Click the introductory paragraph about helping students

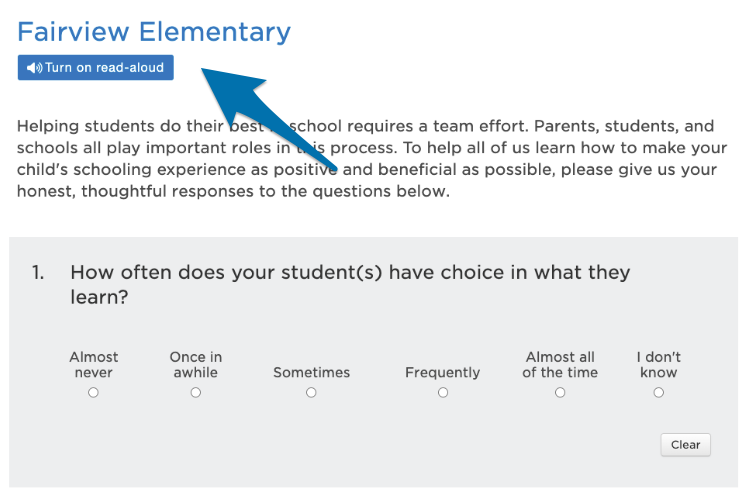[372, 159]
